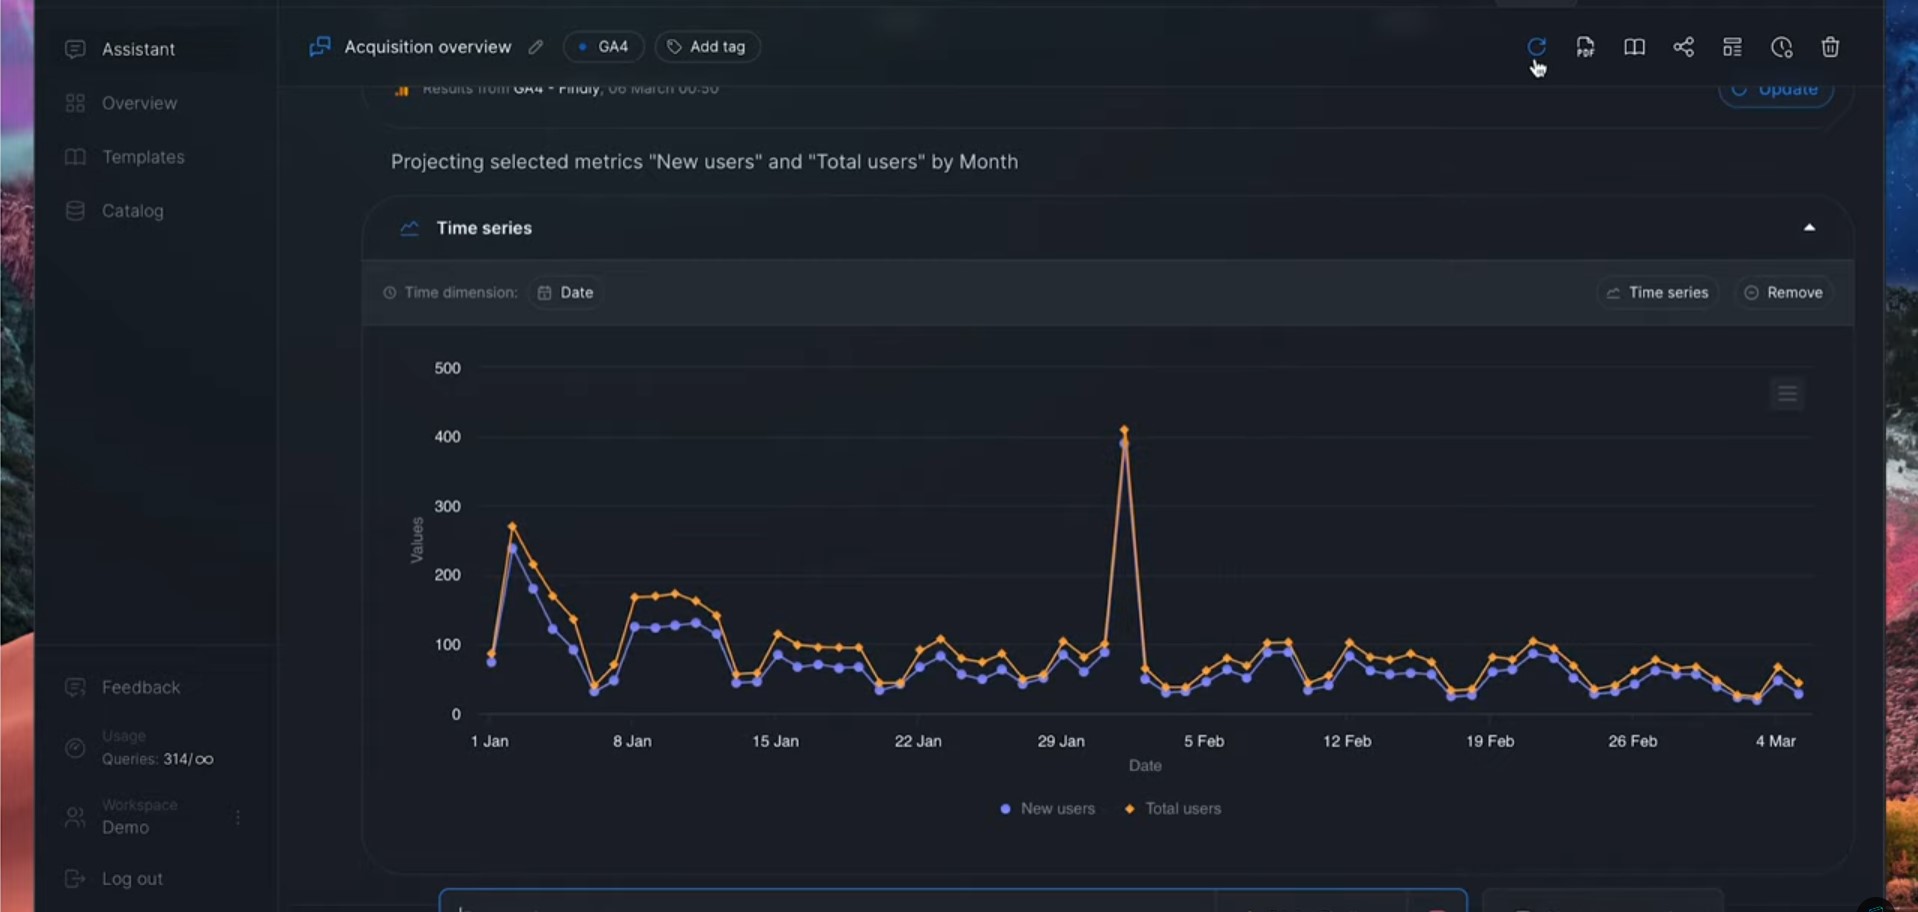Open the book view icon
This screenshot has height=912, width=1918.
point(1634,47)
